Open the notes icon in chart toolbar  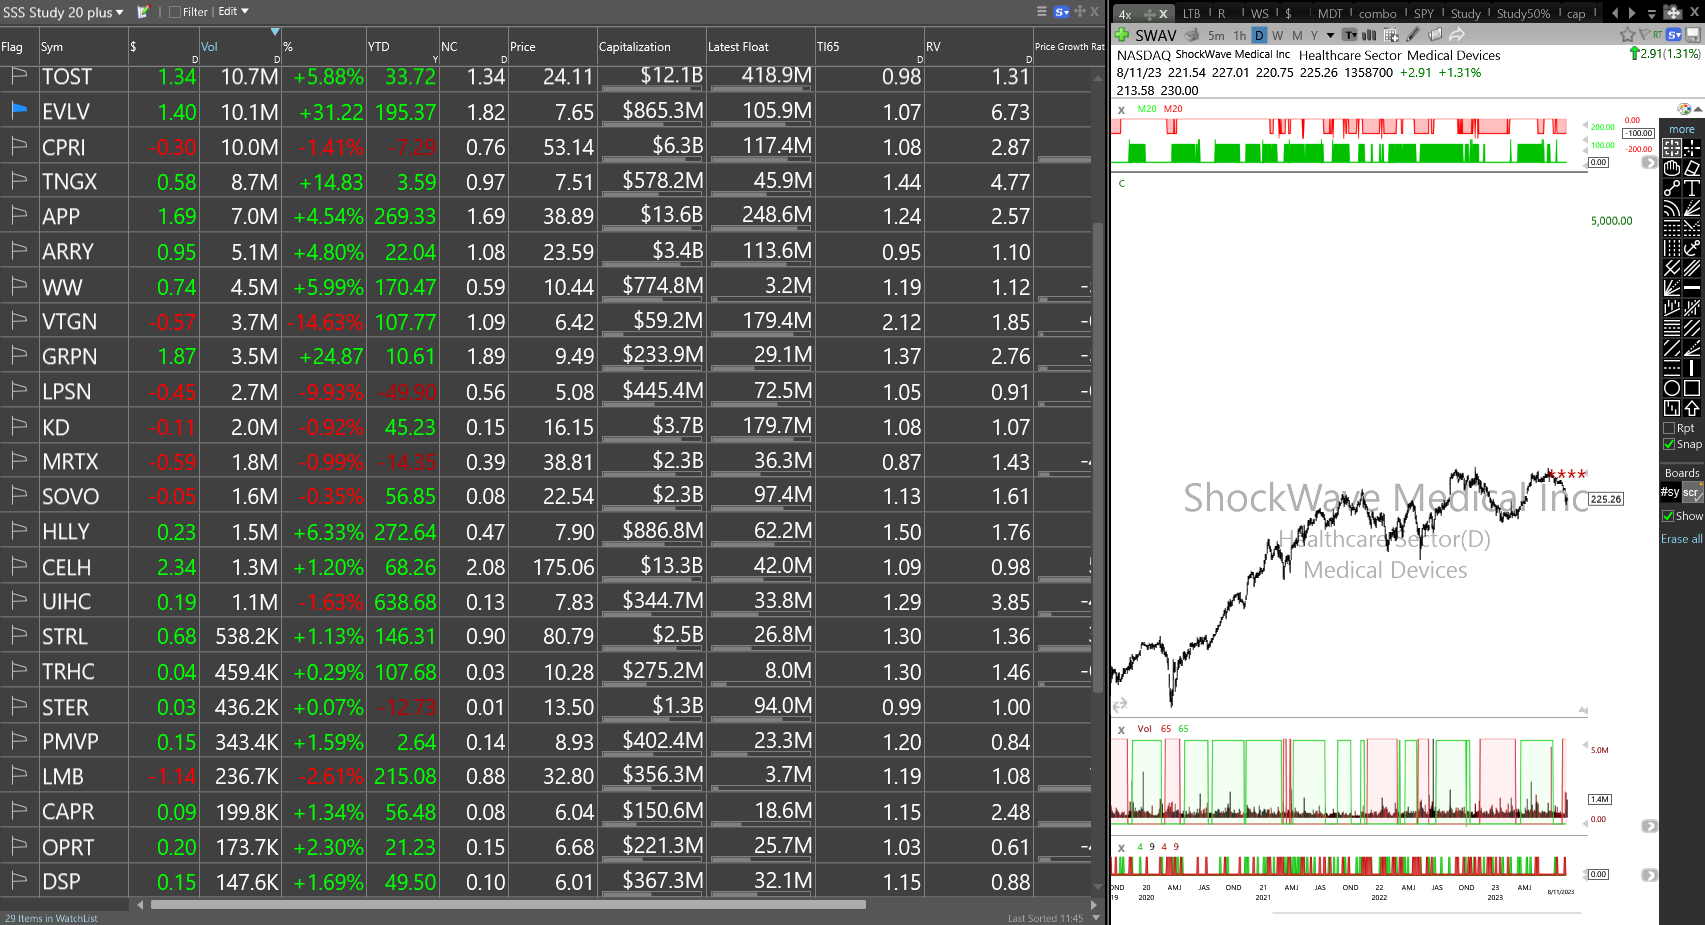[1435, 35]
